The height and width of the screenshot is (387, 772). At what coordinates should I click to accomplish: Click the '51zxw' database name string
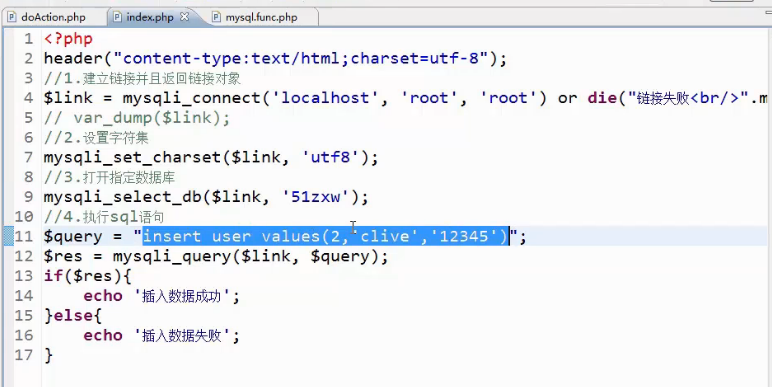coord(315,197)
